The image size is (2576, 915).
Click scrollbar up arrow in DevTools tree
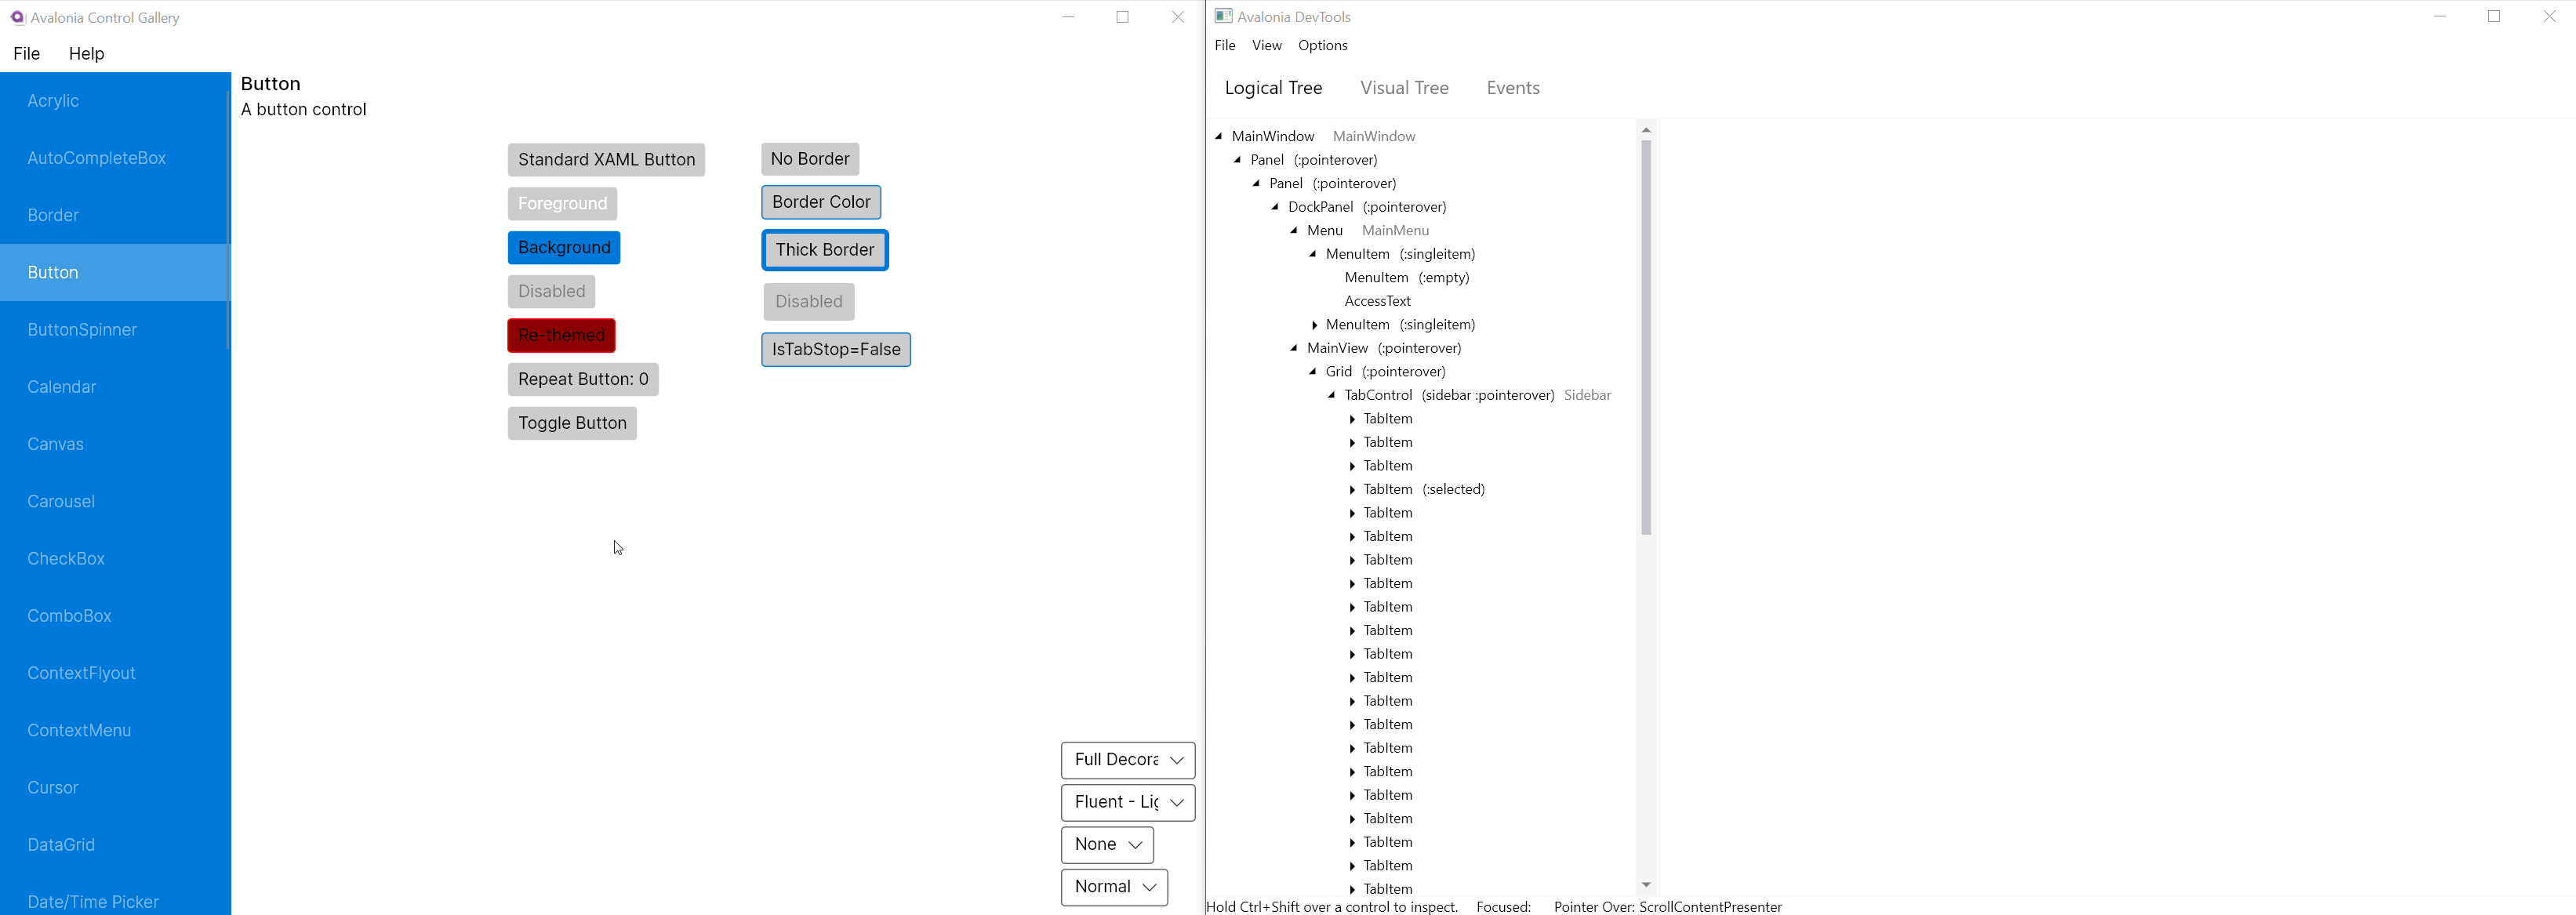1646,130
